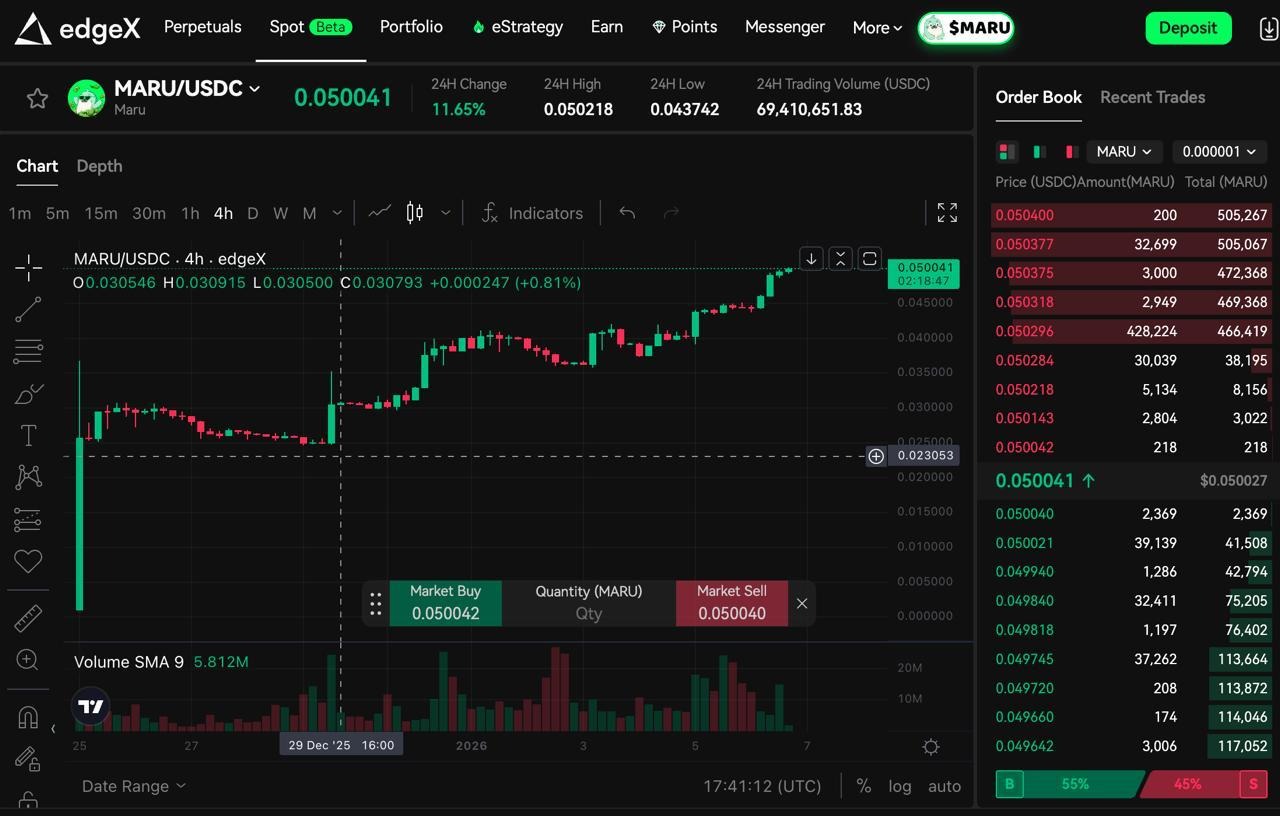Select the crosshair cursor tool
This screenshot has height=816, width=1280.
[28, 266]
